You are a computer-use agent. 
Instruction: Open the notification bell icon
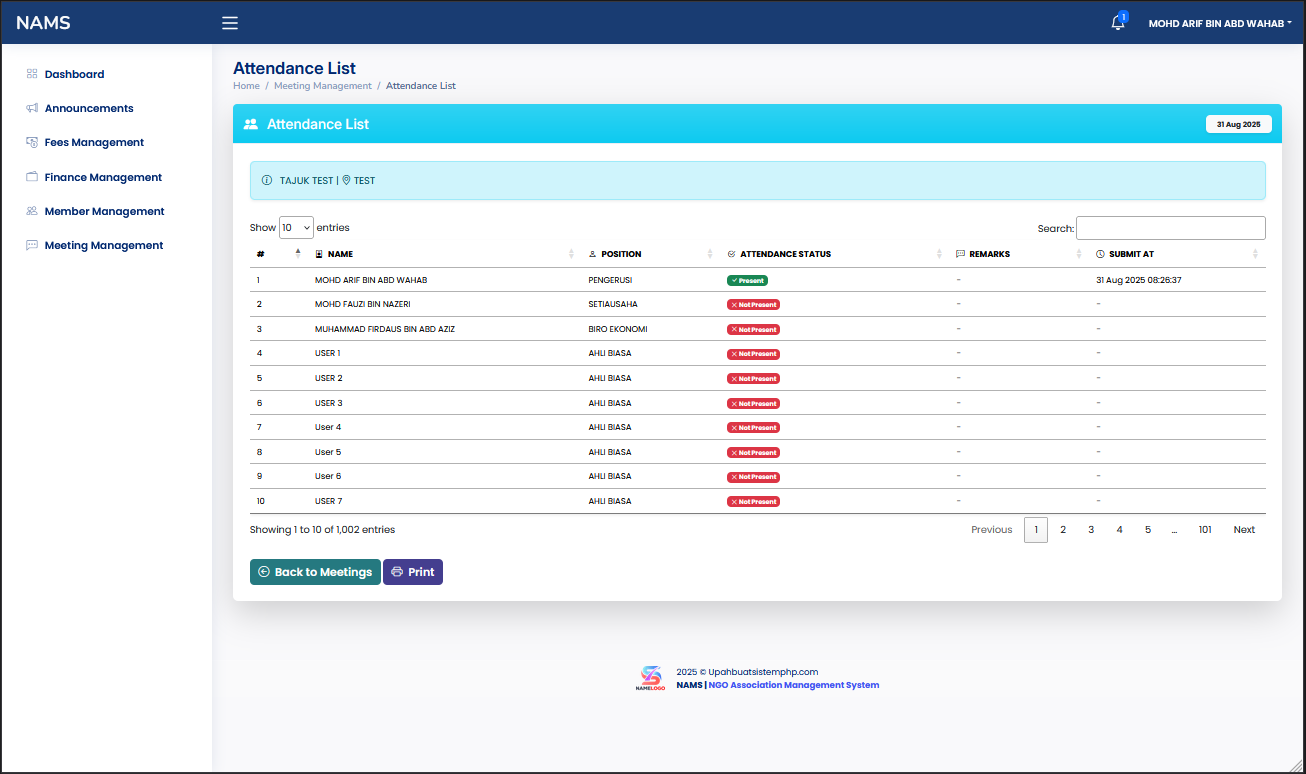tap(1118, 23)
